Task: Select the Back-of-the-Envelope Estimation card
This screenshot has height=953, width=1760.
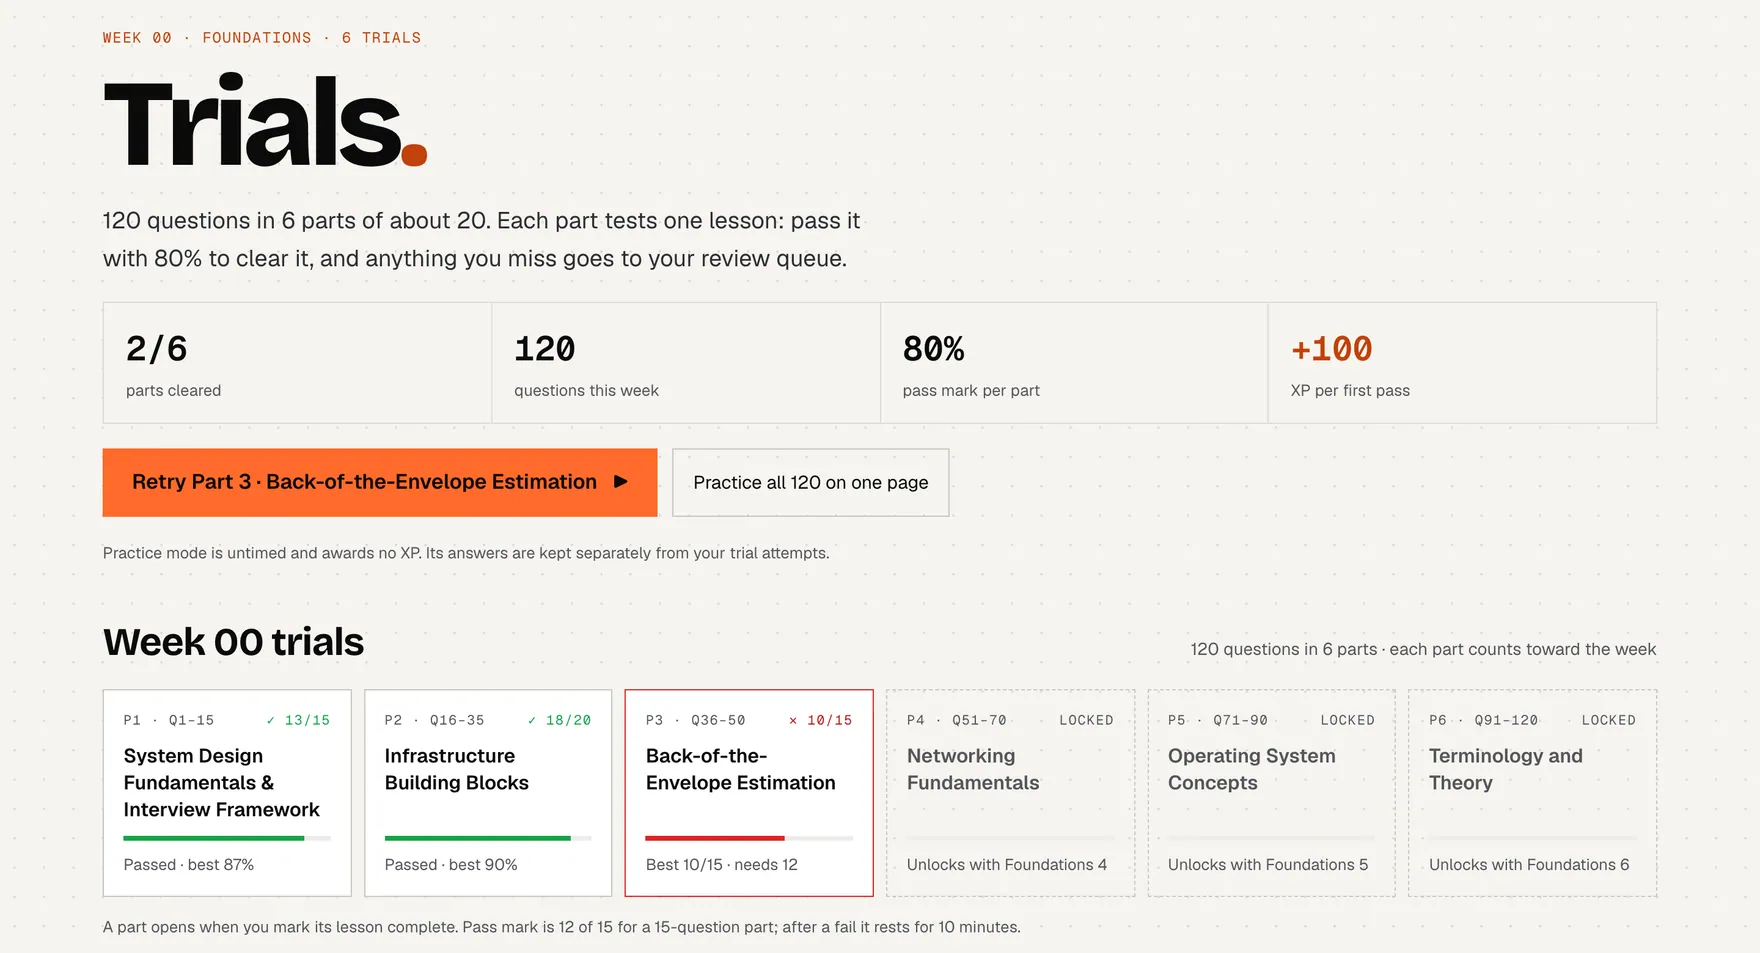Action: (749, 793)
